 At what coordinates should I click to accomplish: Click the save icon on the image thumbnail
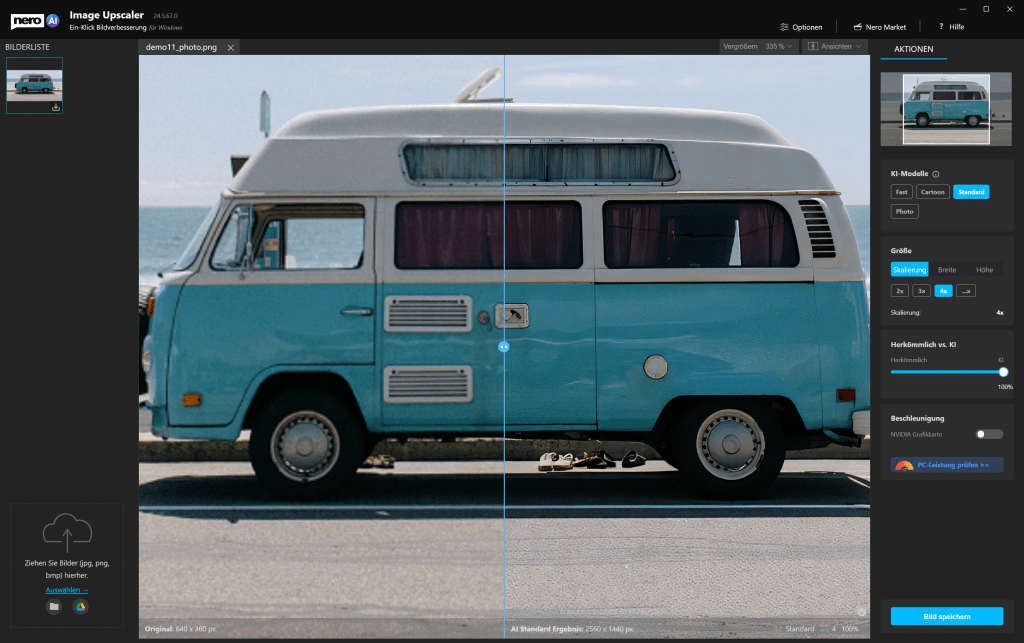(56, 107)
